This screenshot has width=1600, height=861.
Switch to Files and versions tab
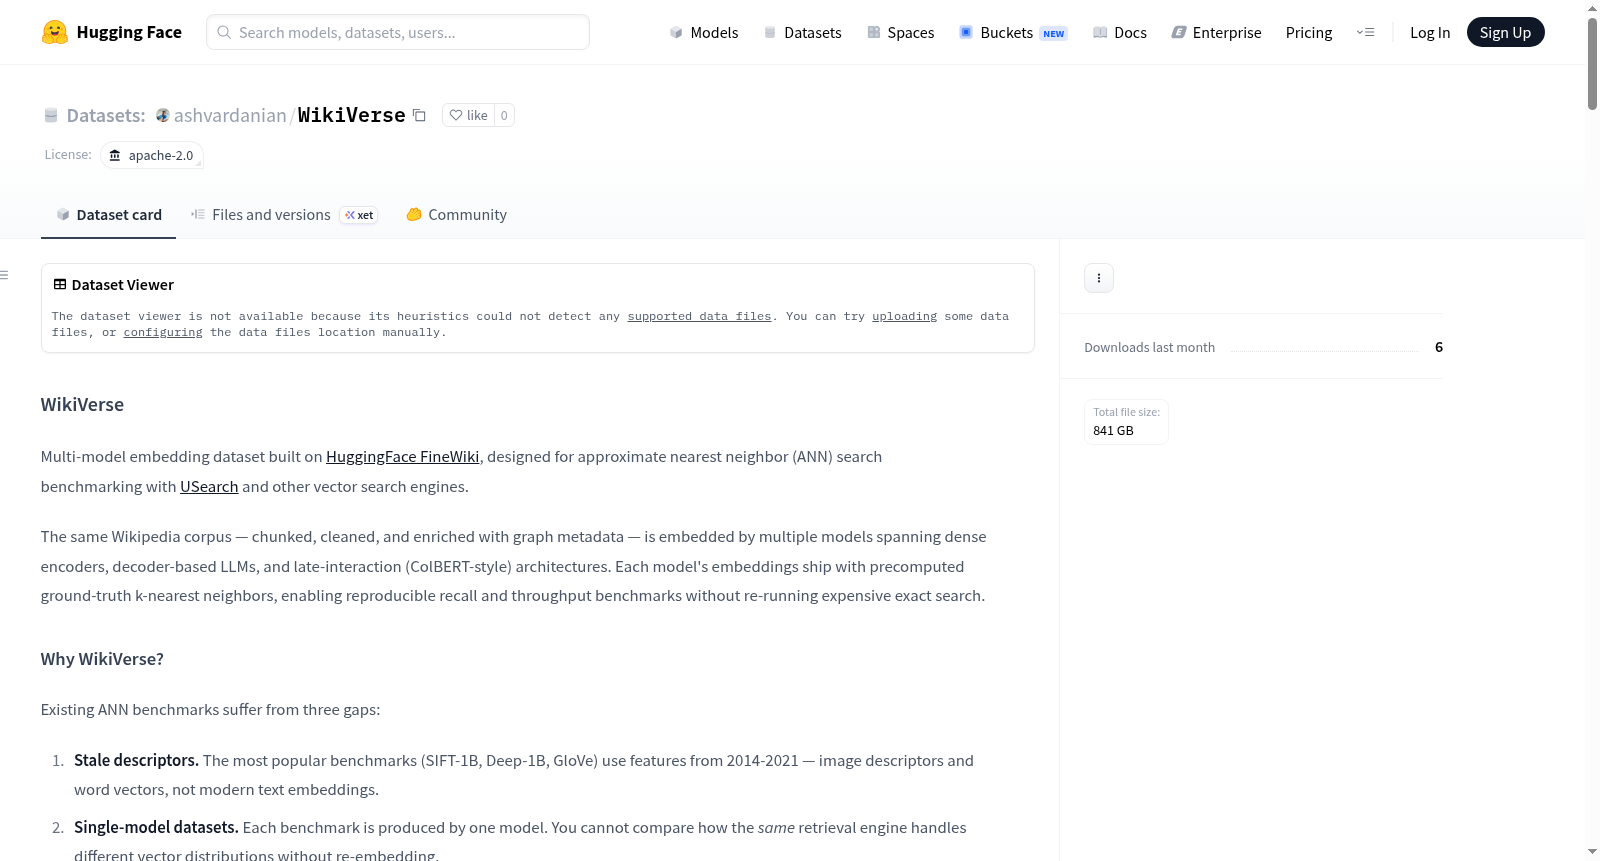(x=284, y=214)
